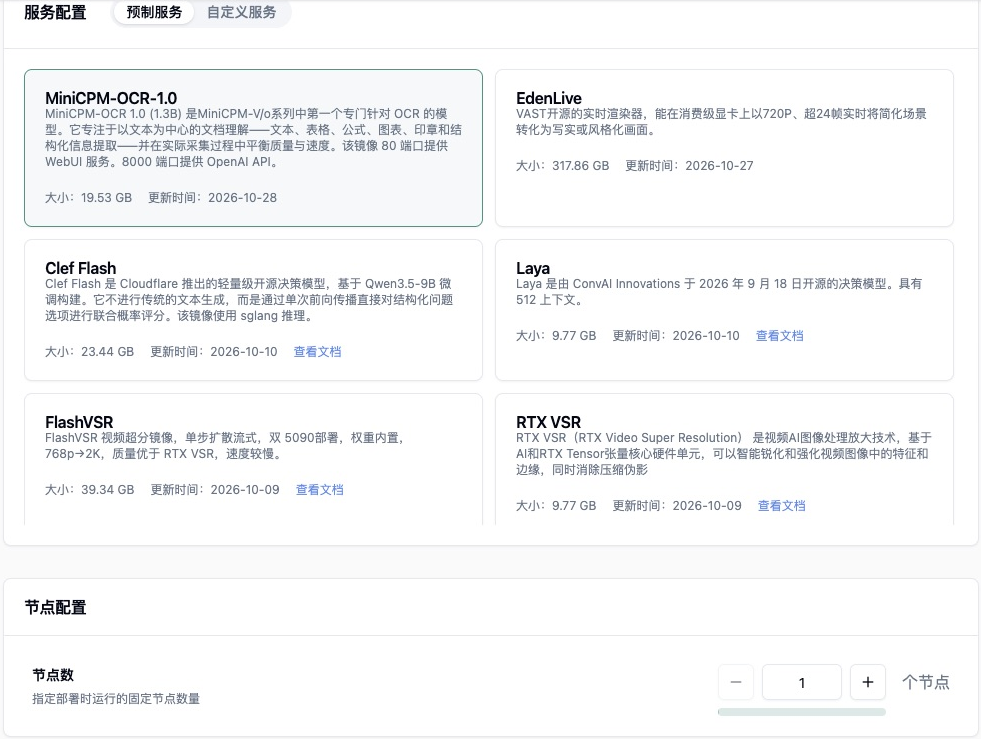
Task: Pick the RTX VSR service card
Action: pos(724,459)
